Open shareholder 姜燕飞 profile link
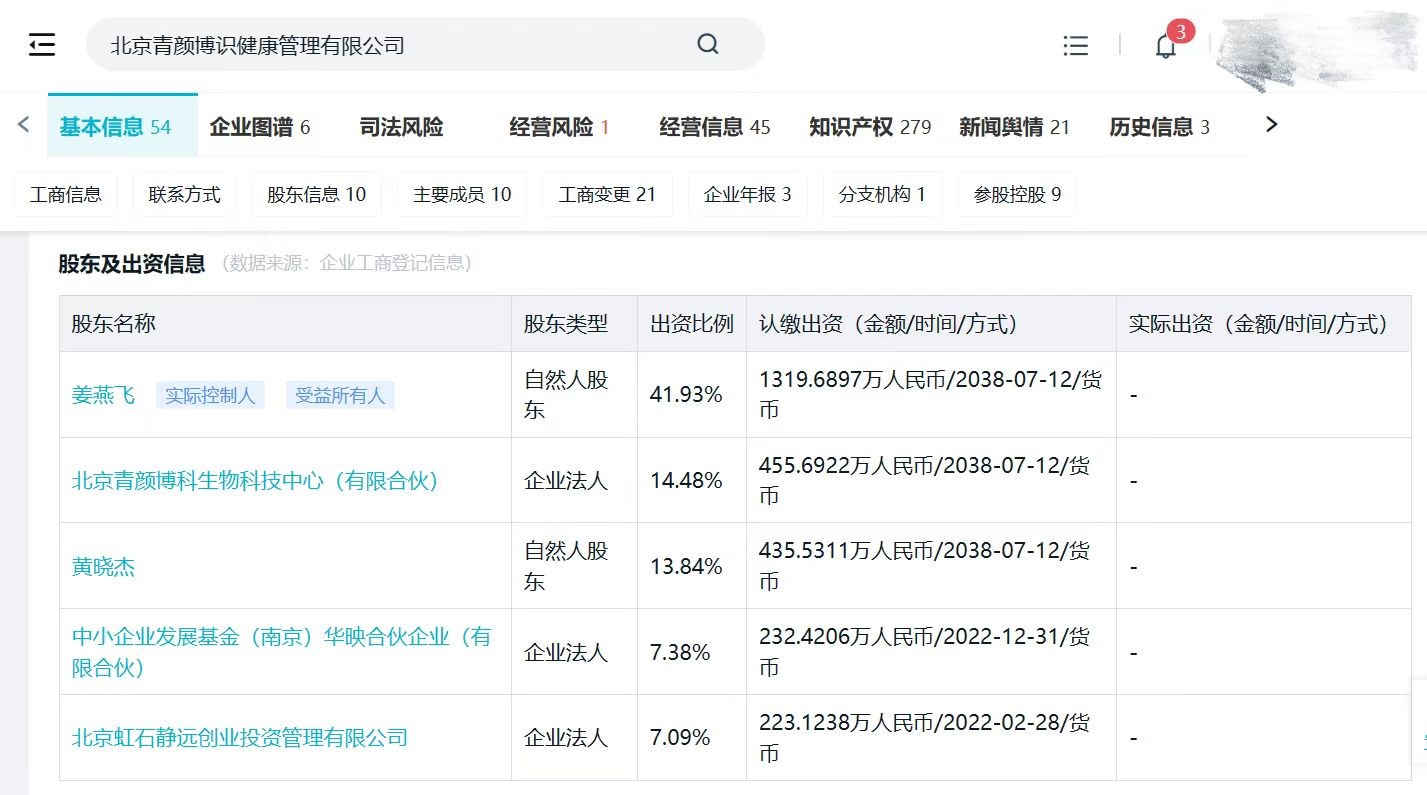 pyautogui.click(x=103, y=395)
